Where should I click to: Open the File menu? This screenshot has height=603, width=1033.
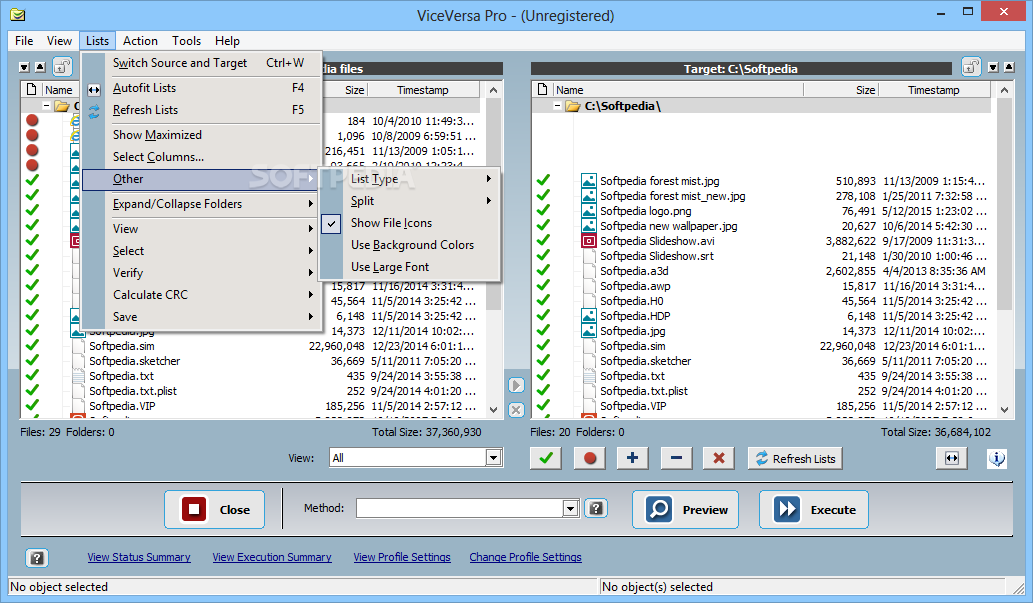[24, 41]
